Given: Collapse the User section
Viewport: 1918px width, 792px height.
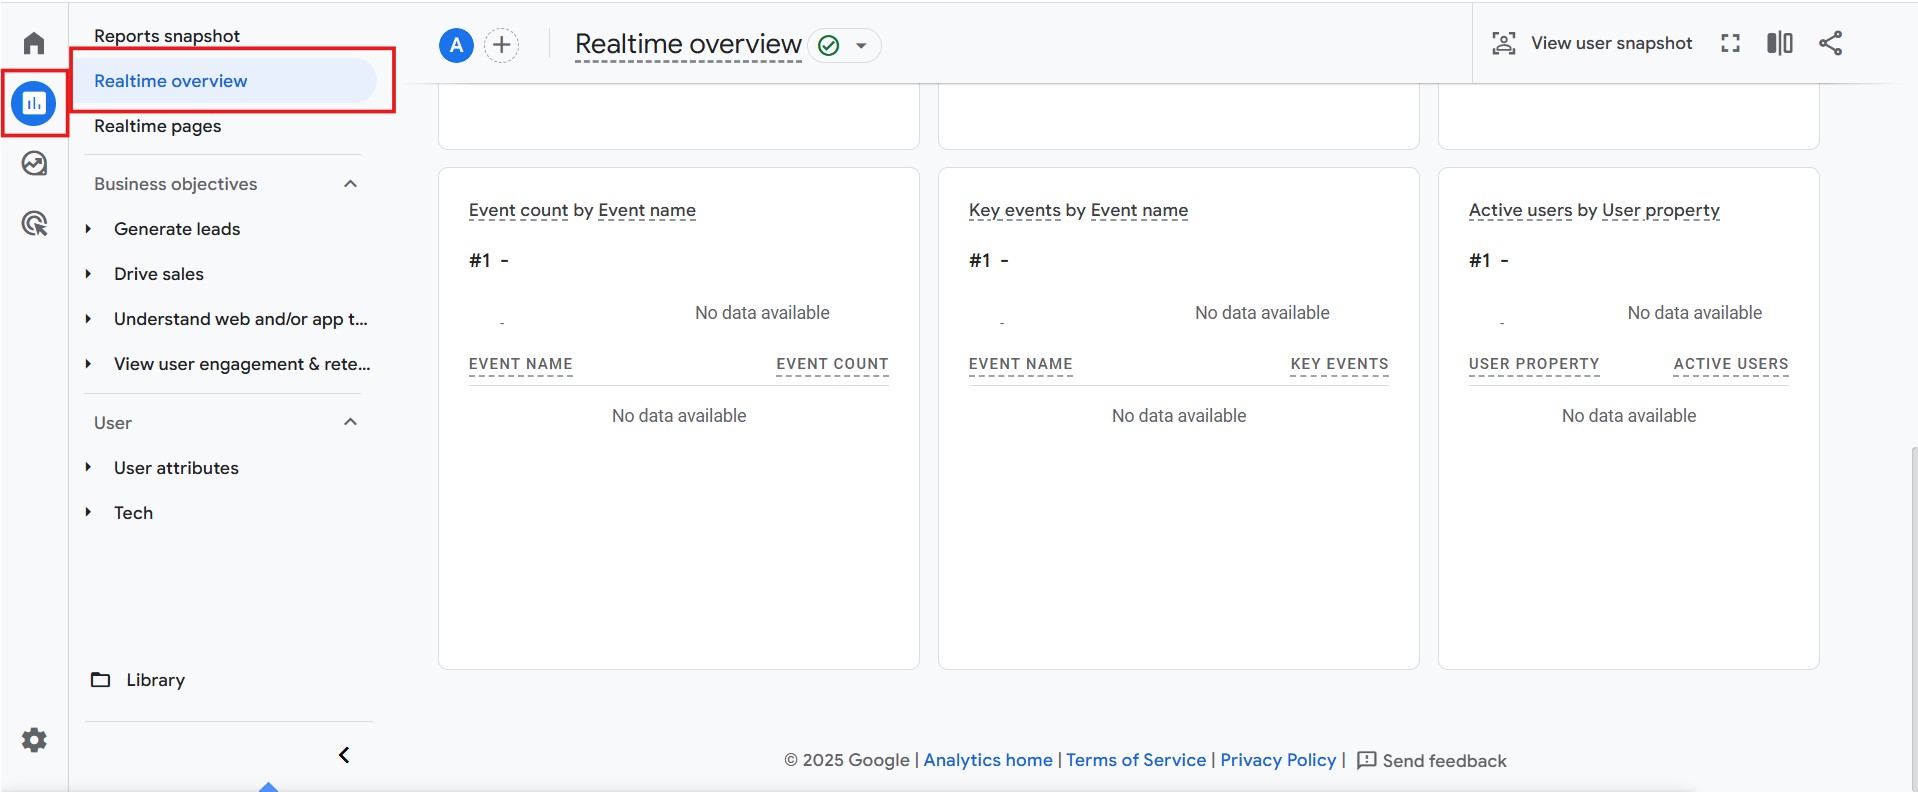Looking at the screenshot, I should [350, 422].
